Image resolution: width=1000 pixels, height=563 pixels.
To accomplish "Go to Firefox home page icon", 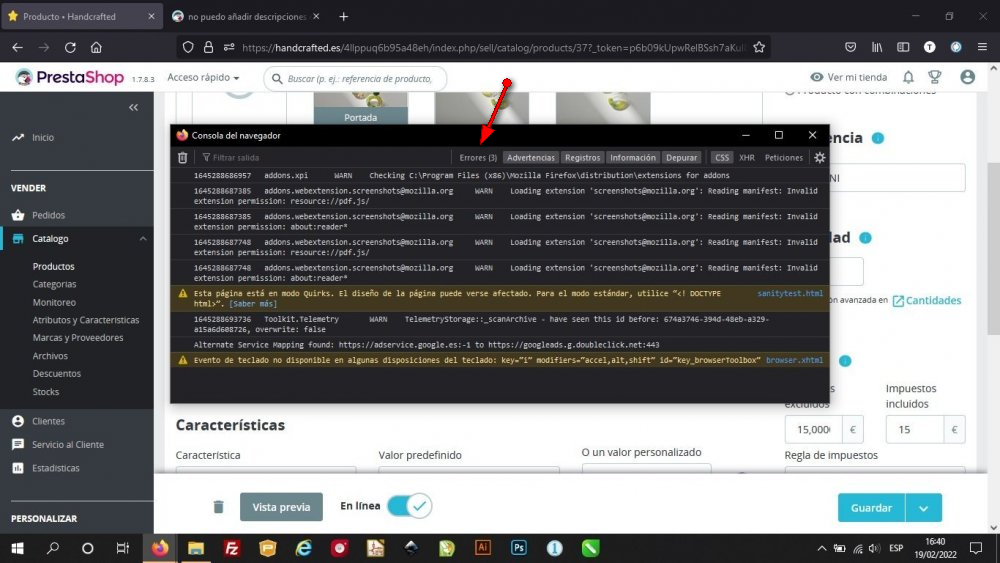I will point(96,47).
